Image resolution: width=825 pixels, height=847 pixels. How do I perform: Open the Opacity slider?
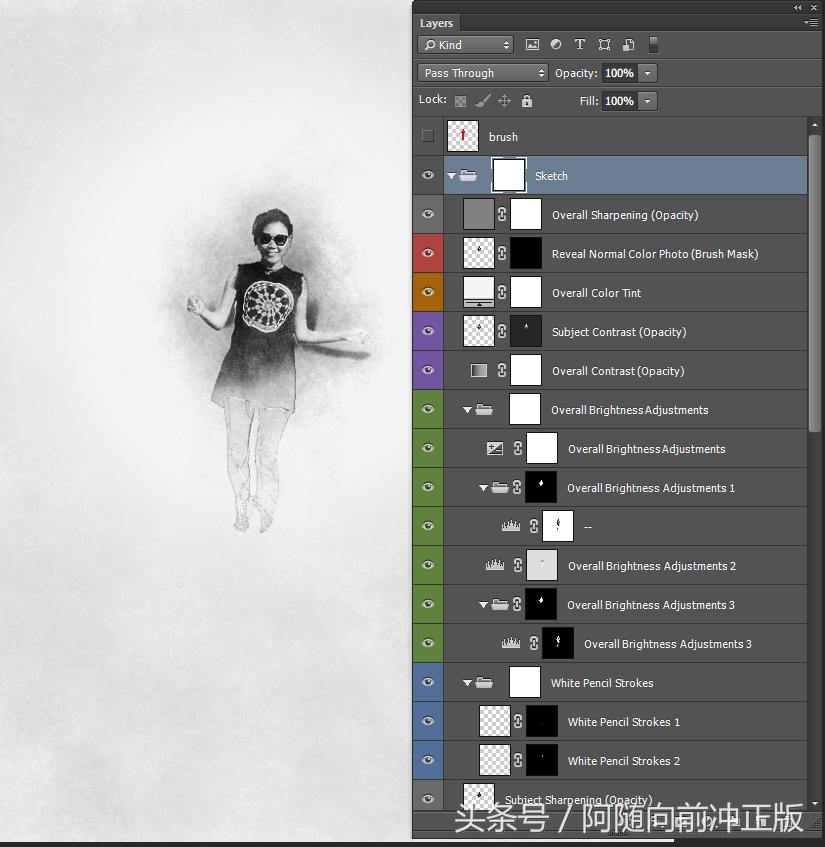tap(646, 72)
